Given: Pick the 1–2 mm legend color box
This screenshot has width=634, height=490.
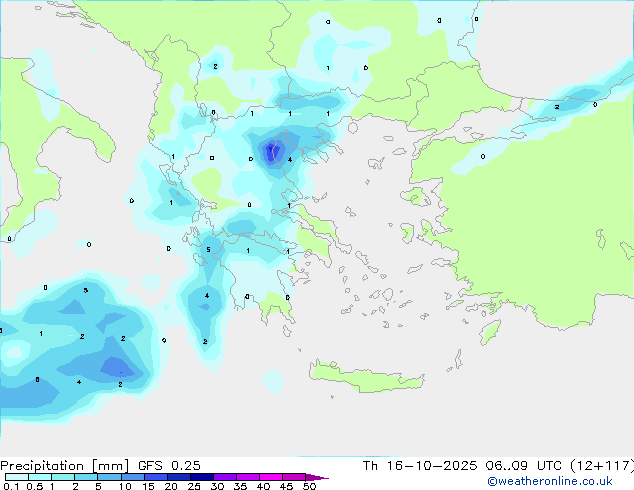Looking at the screenshot, I should coord(63,477).
